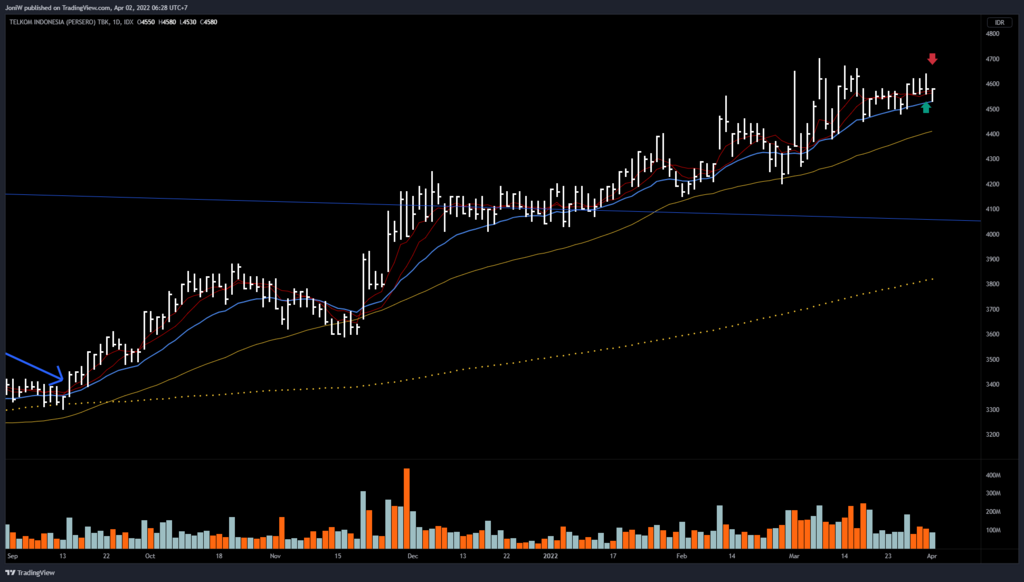Select the 2022 label on time axis
This screenshot has width=1024, height=582.
coord(550,553)
